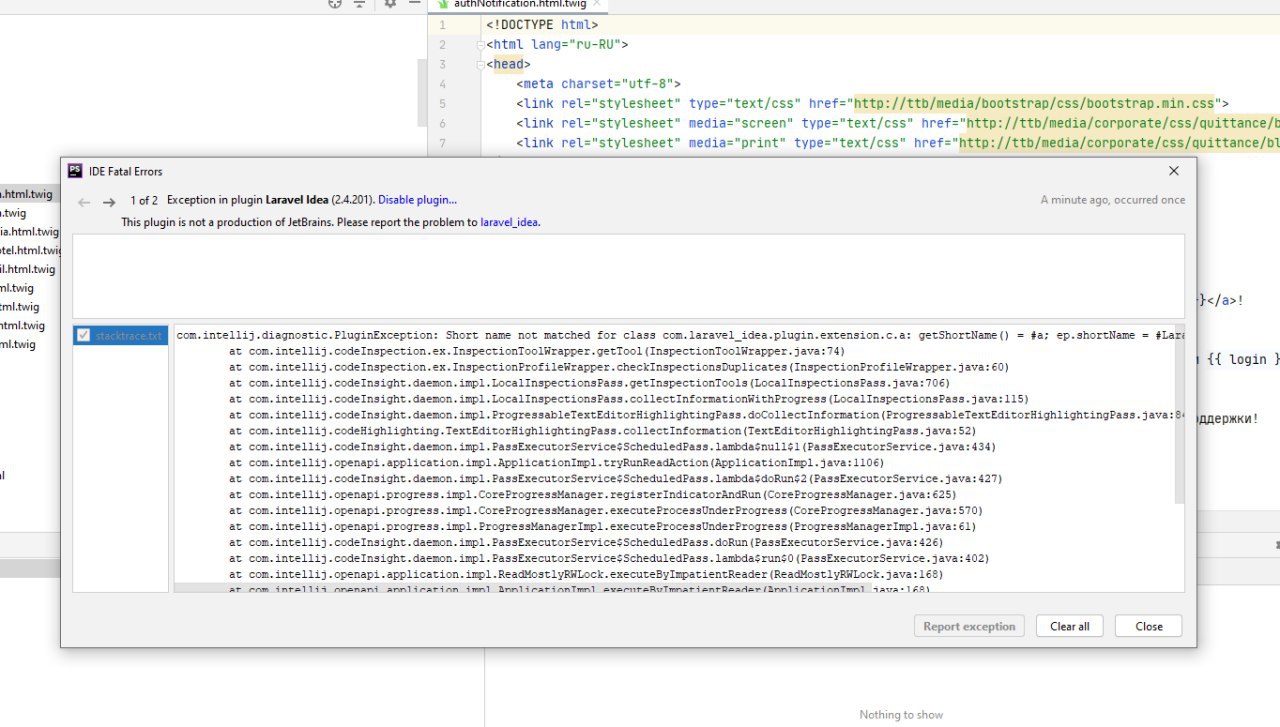The height and width of the screenshot is (727, 1280).
Task: Select the stacktrace.txt attachment row
Action: (x=120, y=335)
